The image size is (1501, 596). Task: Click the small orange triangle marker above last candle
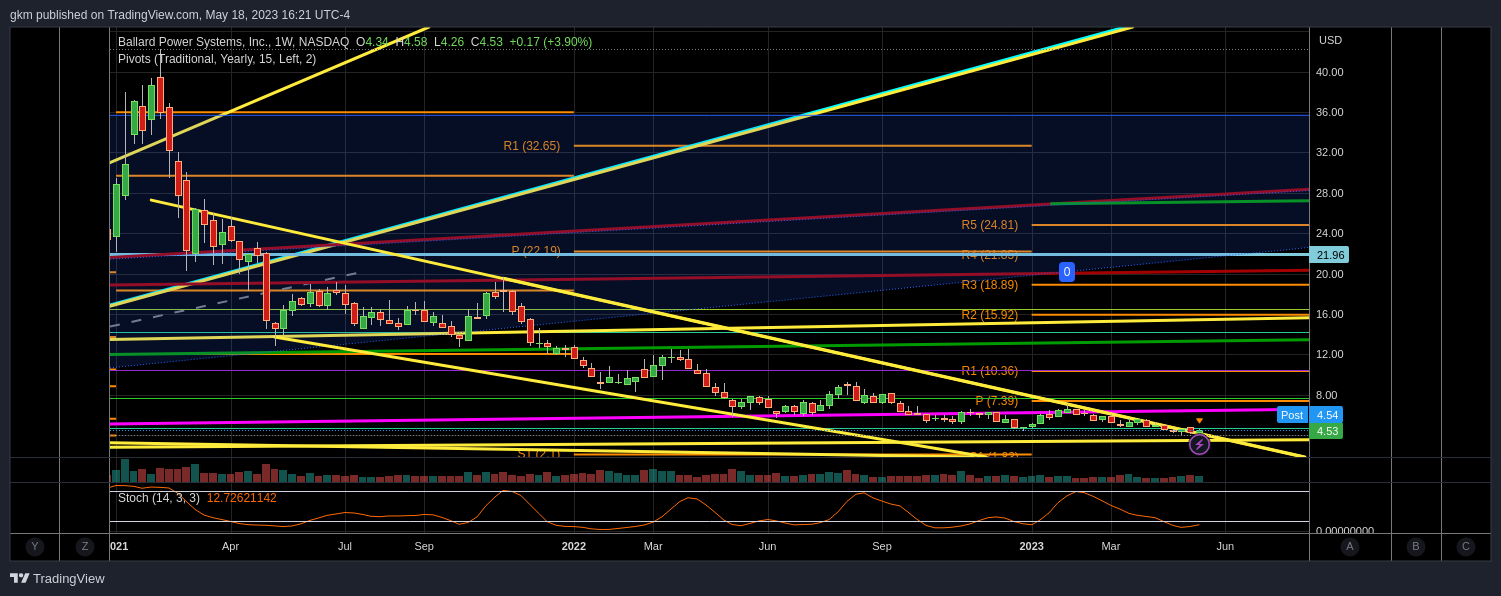[1199, 421]
